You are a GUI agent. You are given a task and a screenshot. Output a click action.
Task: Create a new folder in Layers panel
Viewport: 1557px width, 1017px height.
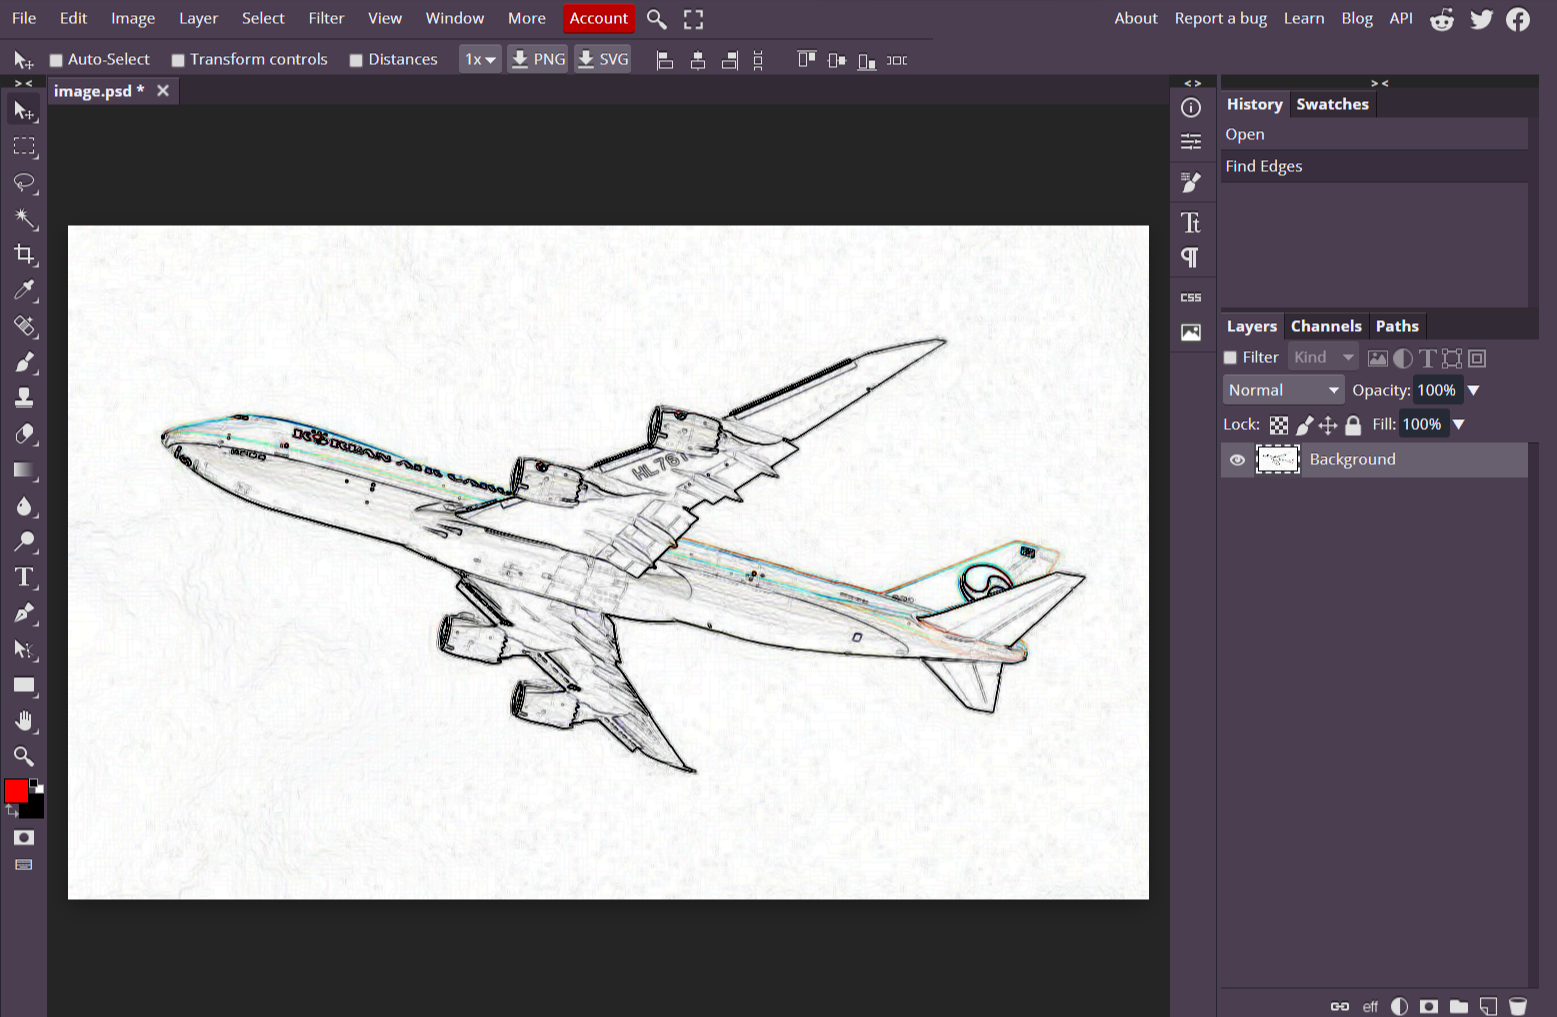coord(1459,1006)
